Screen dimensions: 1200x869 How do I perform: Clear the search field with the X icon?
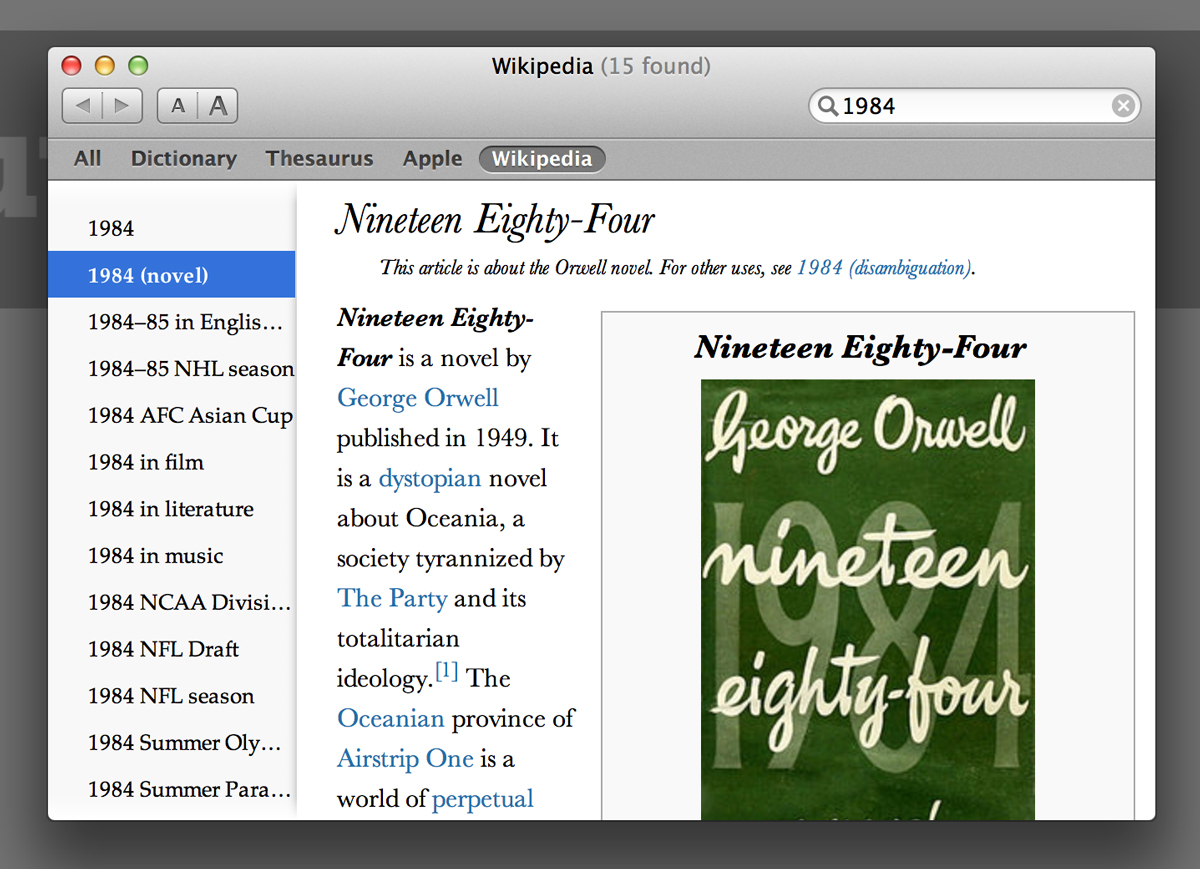[1123, 105]
